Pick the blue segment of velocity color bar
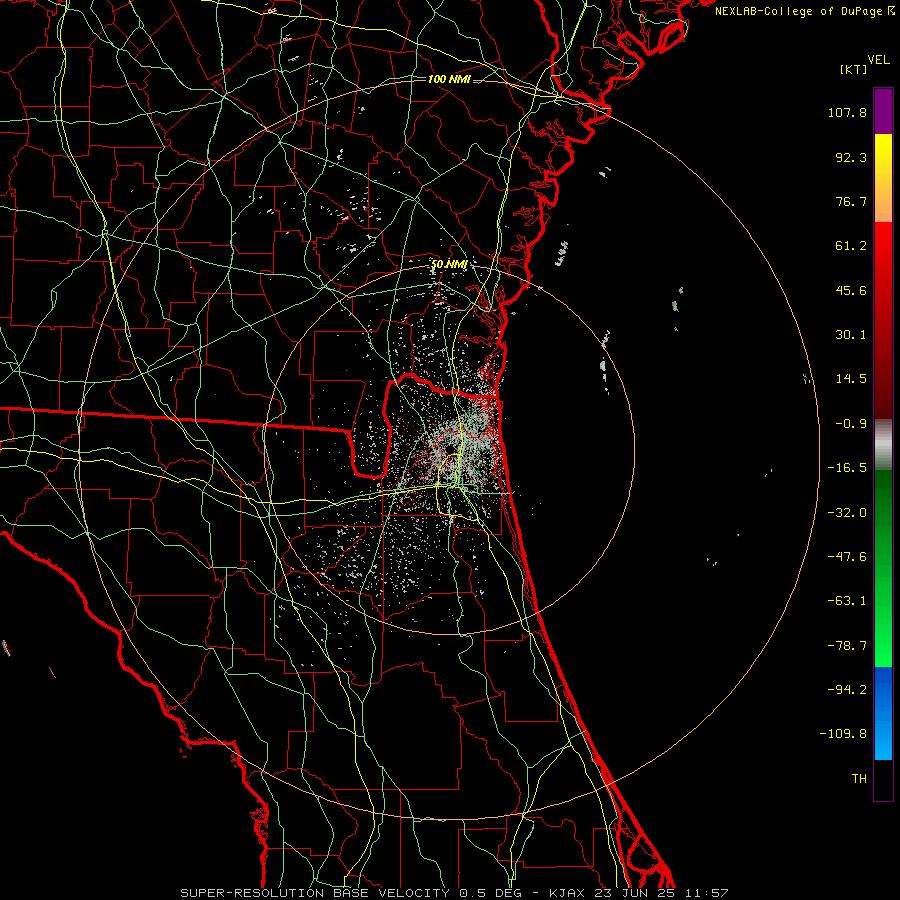This screenshot has height=900, width=900. click(883, 713)
